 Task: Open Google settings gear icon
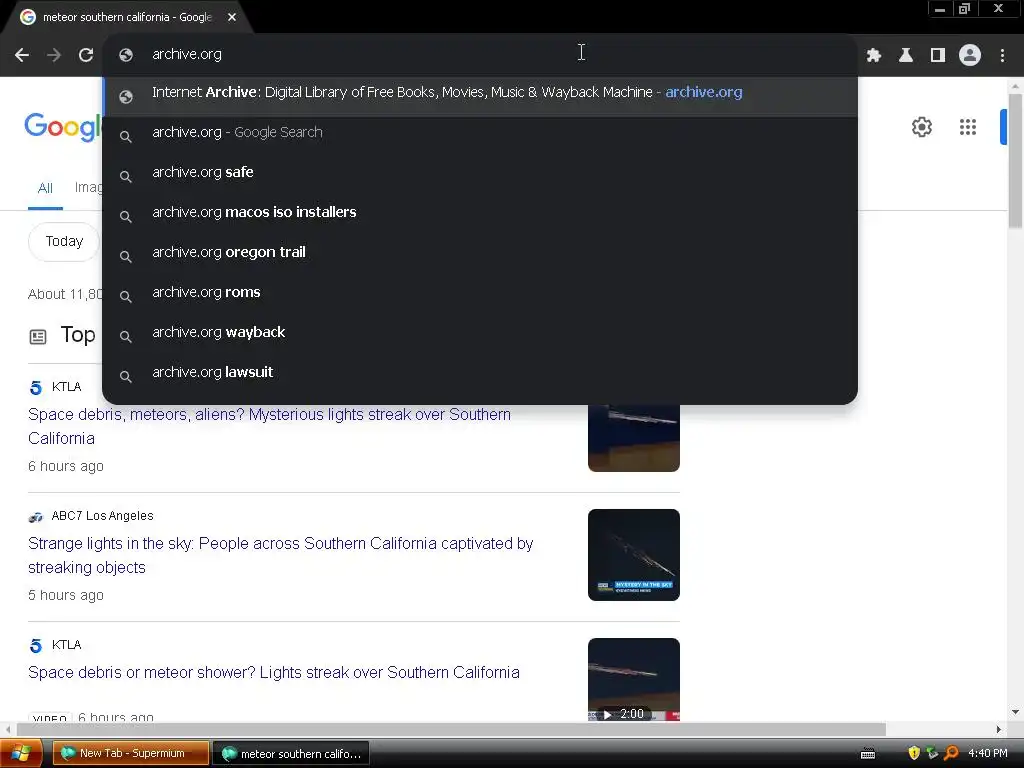pyautogui.click(x=921, y=127)
